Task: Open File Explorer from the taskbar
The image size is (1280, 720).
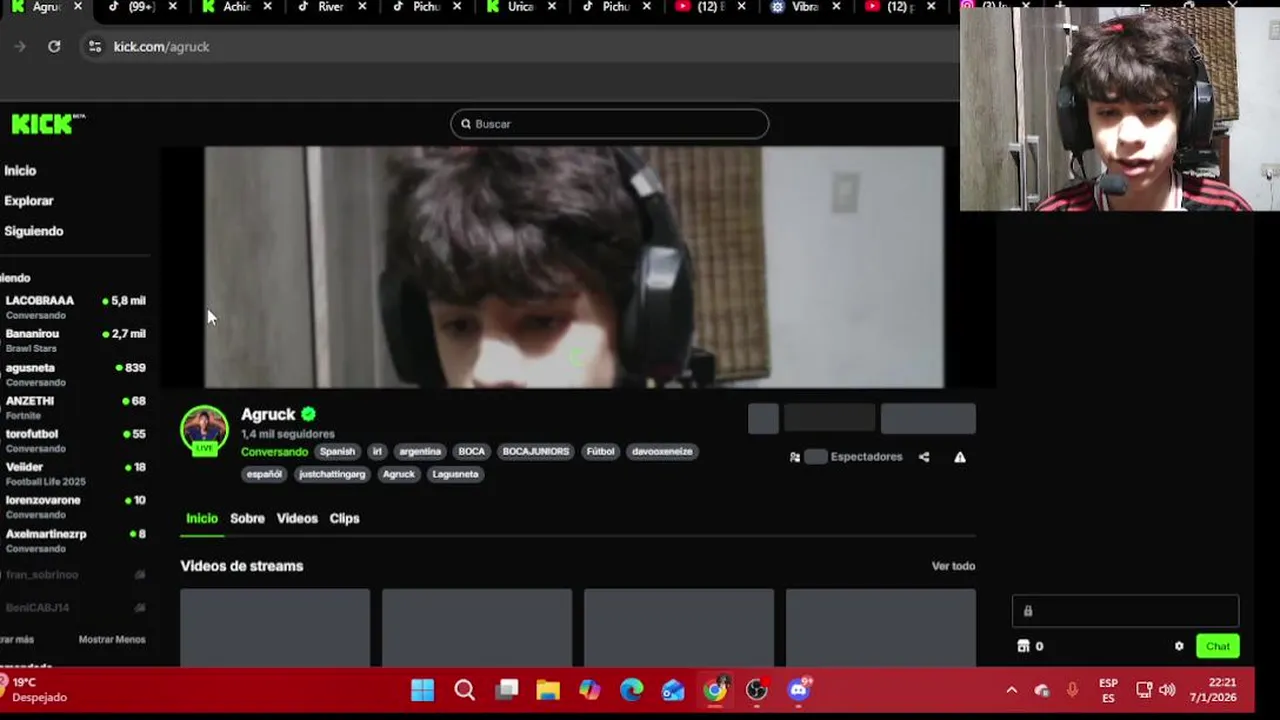Action: coord(548,690)
